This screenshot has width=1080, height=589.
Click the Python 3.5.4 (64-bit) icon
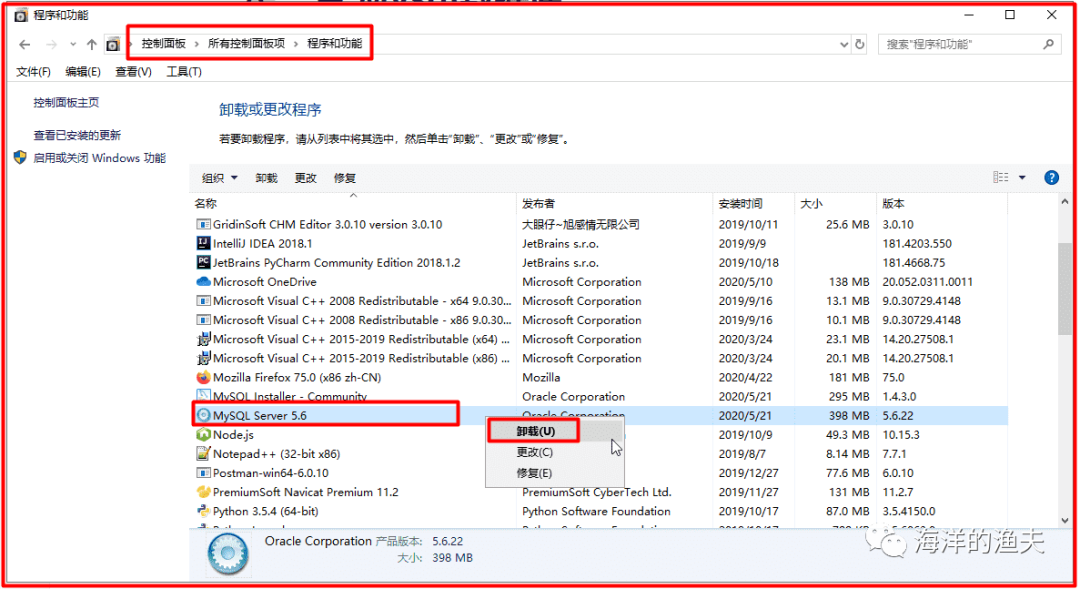coord(203,511)
